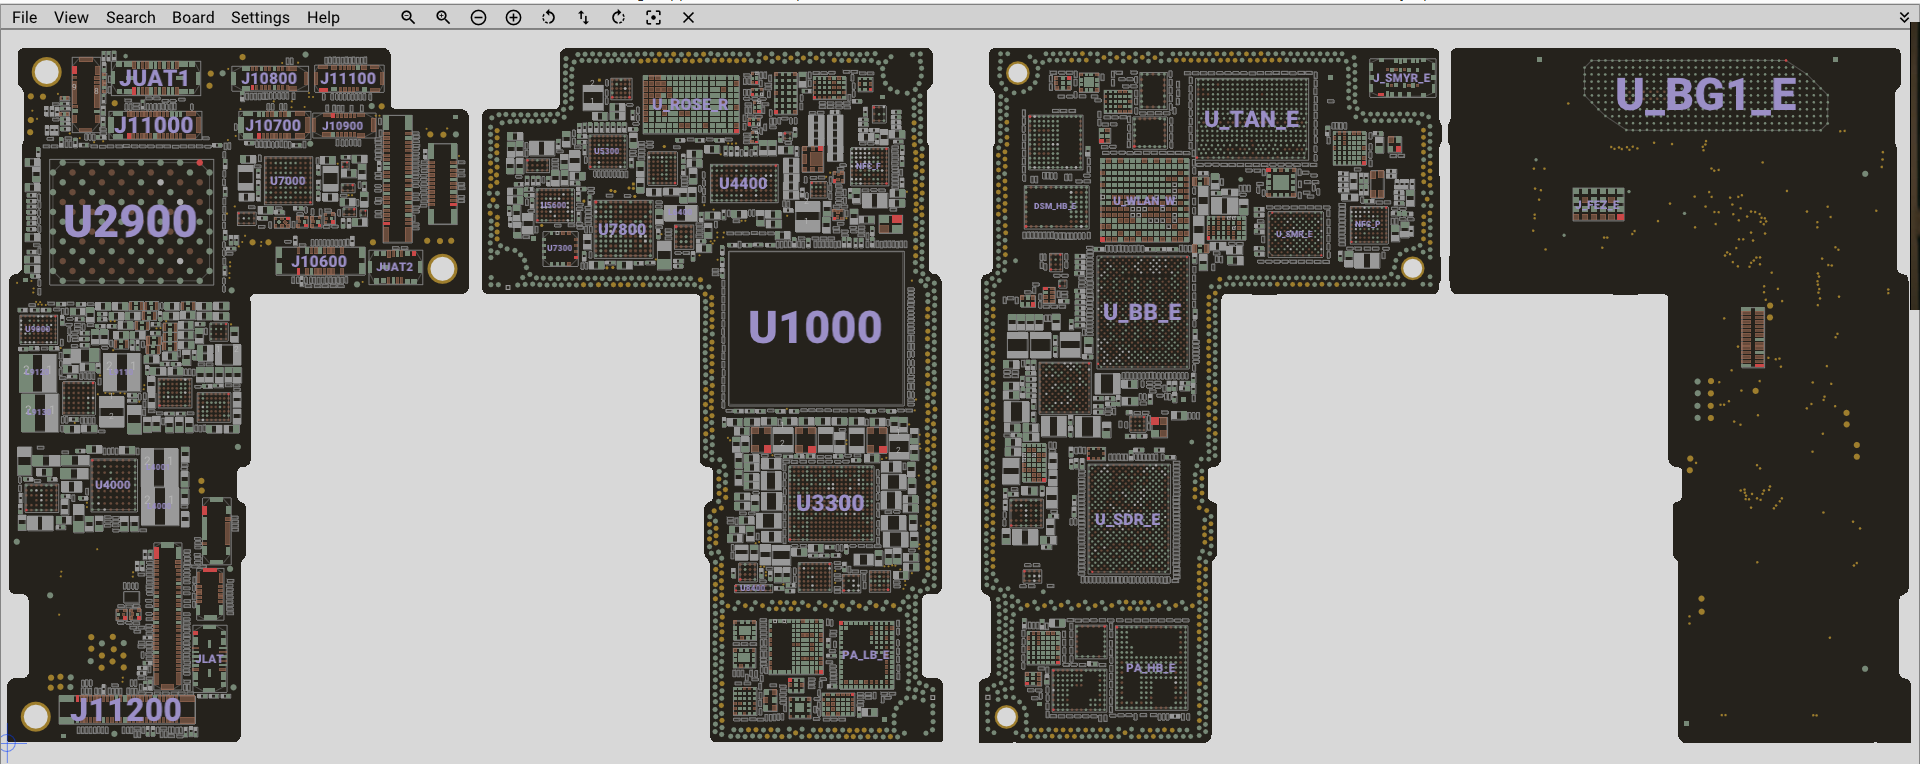This screenshot has height=764, width=1920.
Task: Click the magnifier-with-plus toolbar icon
Action: [443, 17]
